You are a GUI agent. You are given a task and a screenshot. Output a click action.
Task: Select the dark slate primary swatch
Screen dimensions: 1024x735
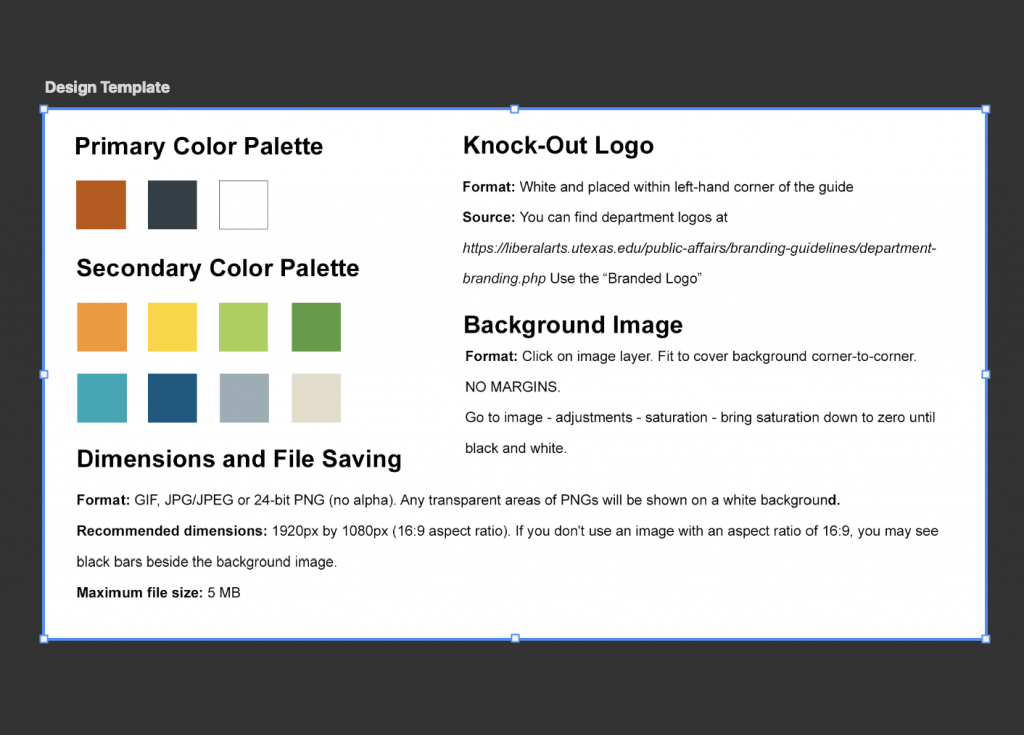point(172,205)
